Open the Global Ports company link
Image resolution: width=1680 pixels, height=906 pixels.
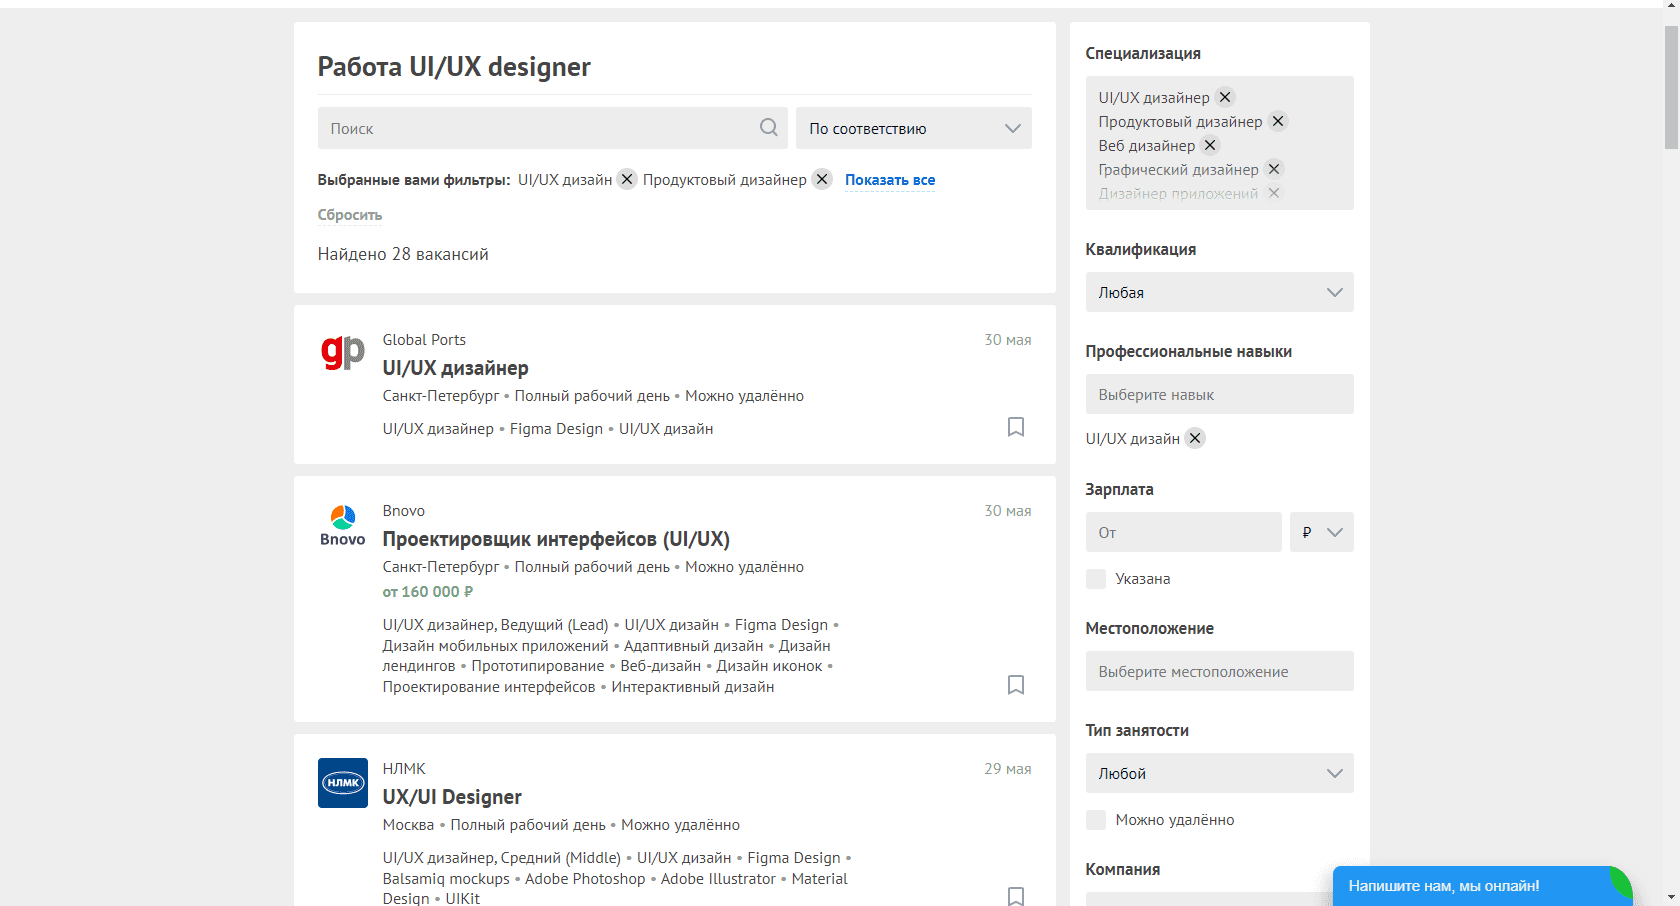pos(424,340)
